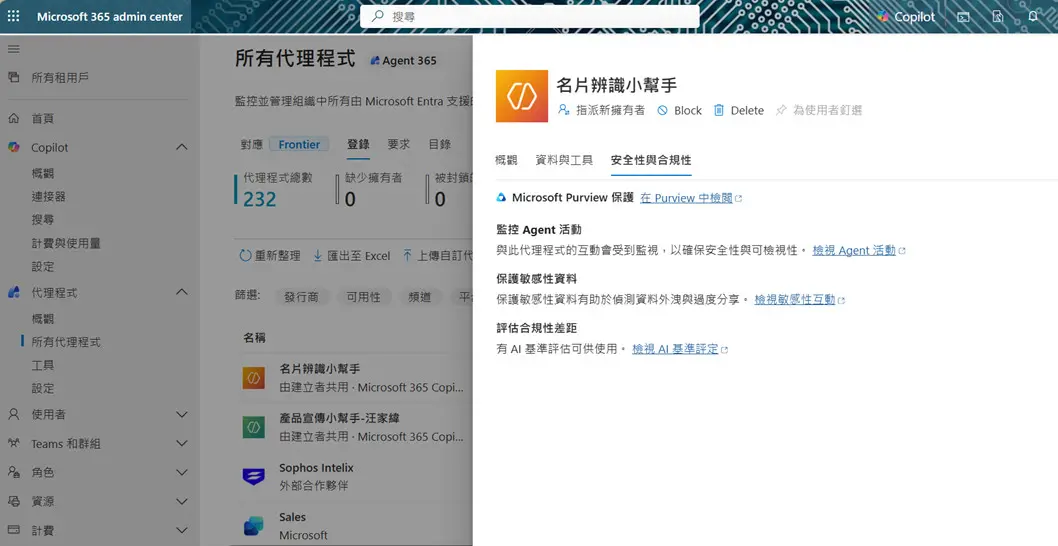Click the 重新整理 refresh icon

click(x=246, y=256)
